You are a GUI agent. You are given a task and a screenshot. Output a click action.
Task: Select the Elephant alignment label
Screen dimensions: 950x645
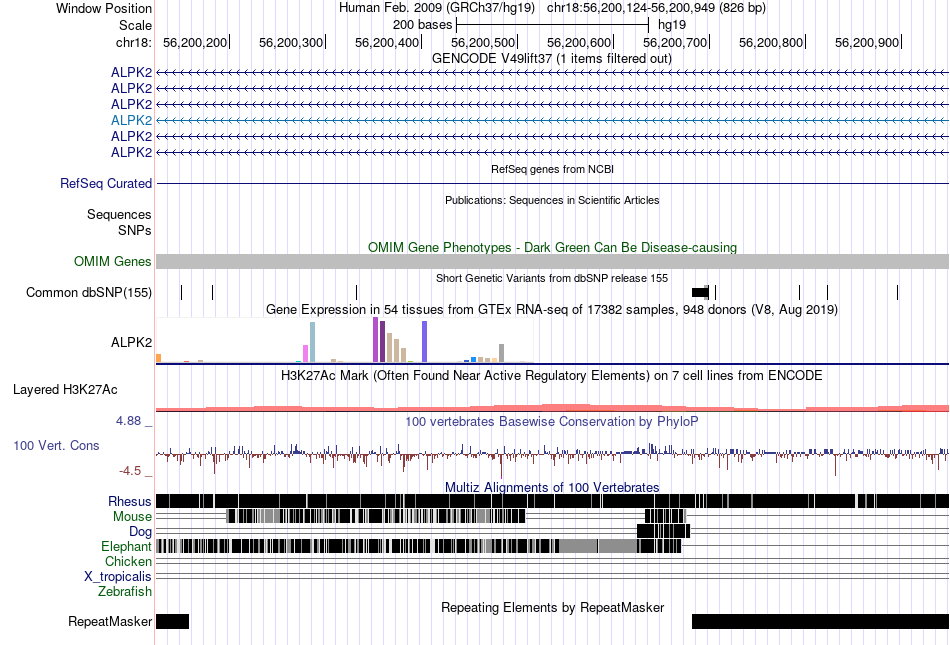pyautogui.click(x=126, y=546)
